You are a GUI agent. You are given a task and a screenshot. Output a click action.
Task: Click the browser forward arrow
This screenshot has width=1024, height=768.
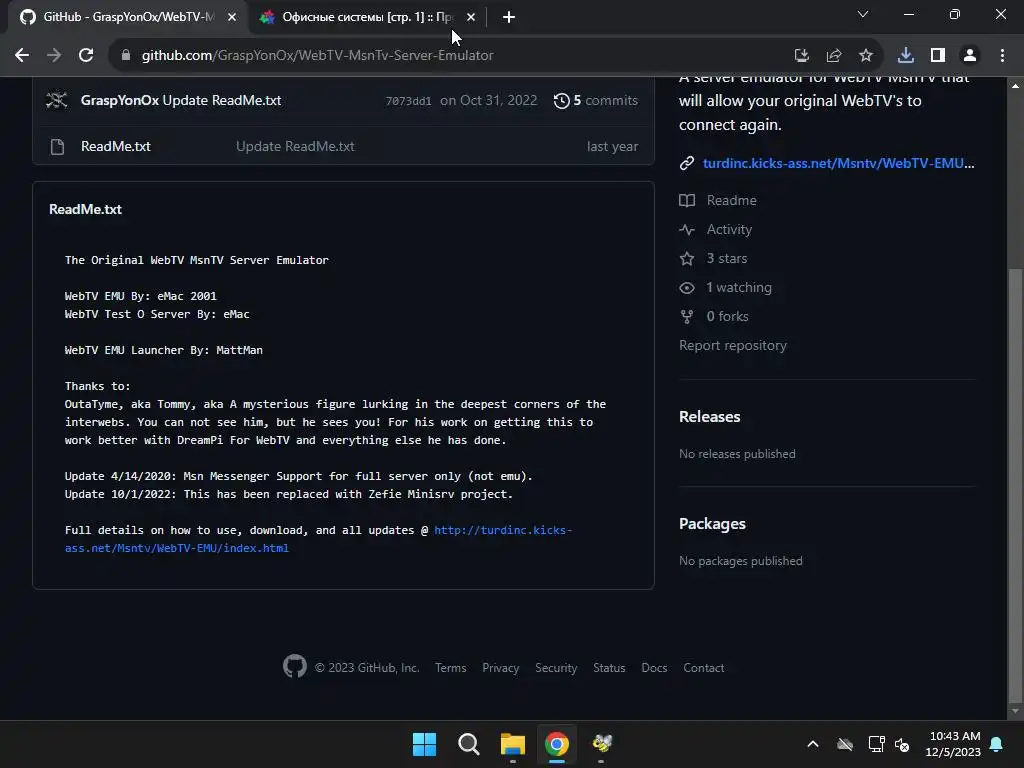54,56
